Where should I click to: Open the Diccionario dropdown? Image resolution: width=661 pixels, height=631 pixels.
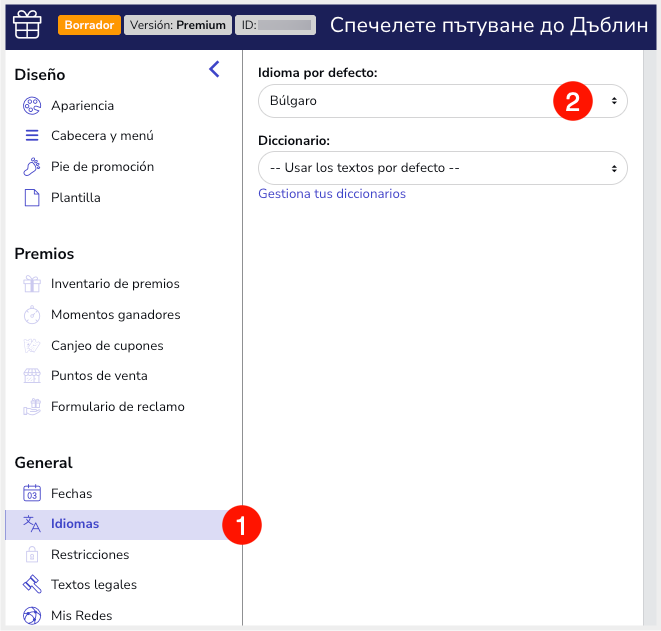coord(442,168)
